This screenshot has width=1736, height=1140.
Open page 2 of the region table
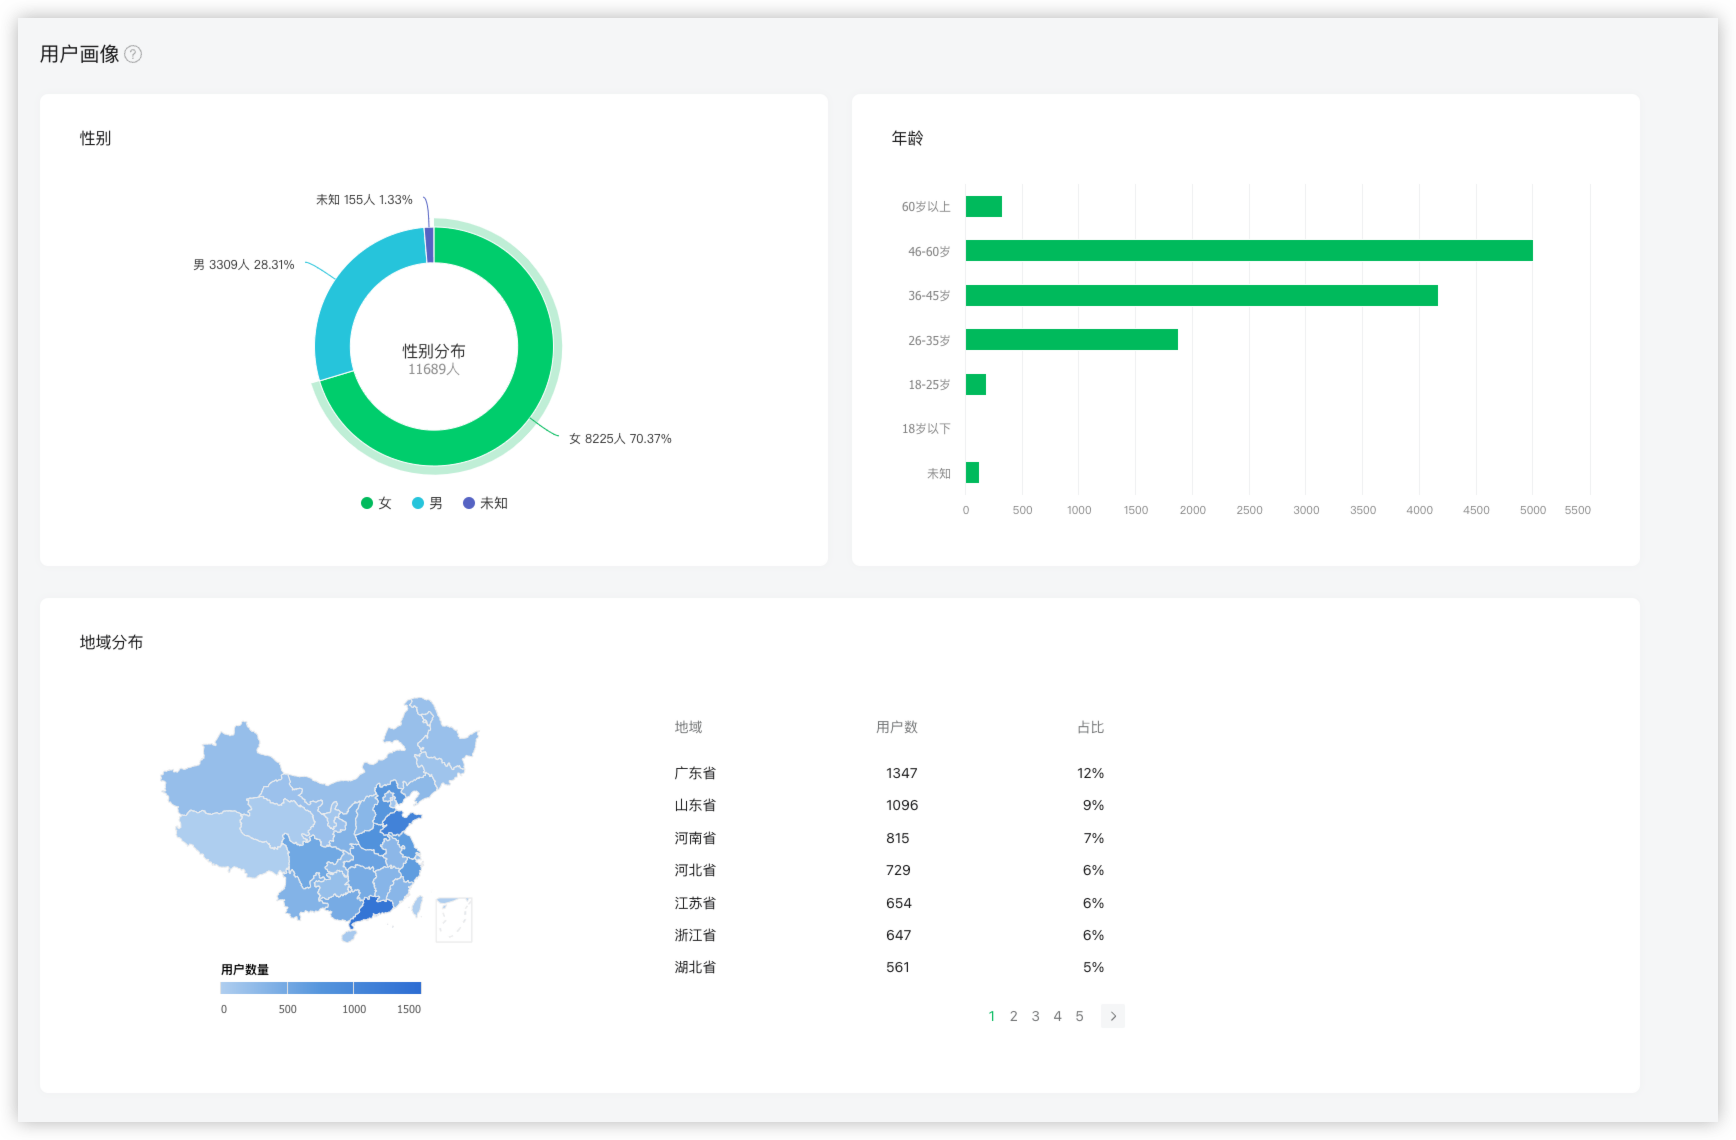[x=1013, y=1016]
